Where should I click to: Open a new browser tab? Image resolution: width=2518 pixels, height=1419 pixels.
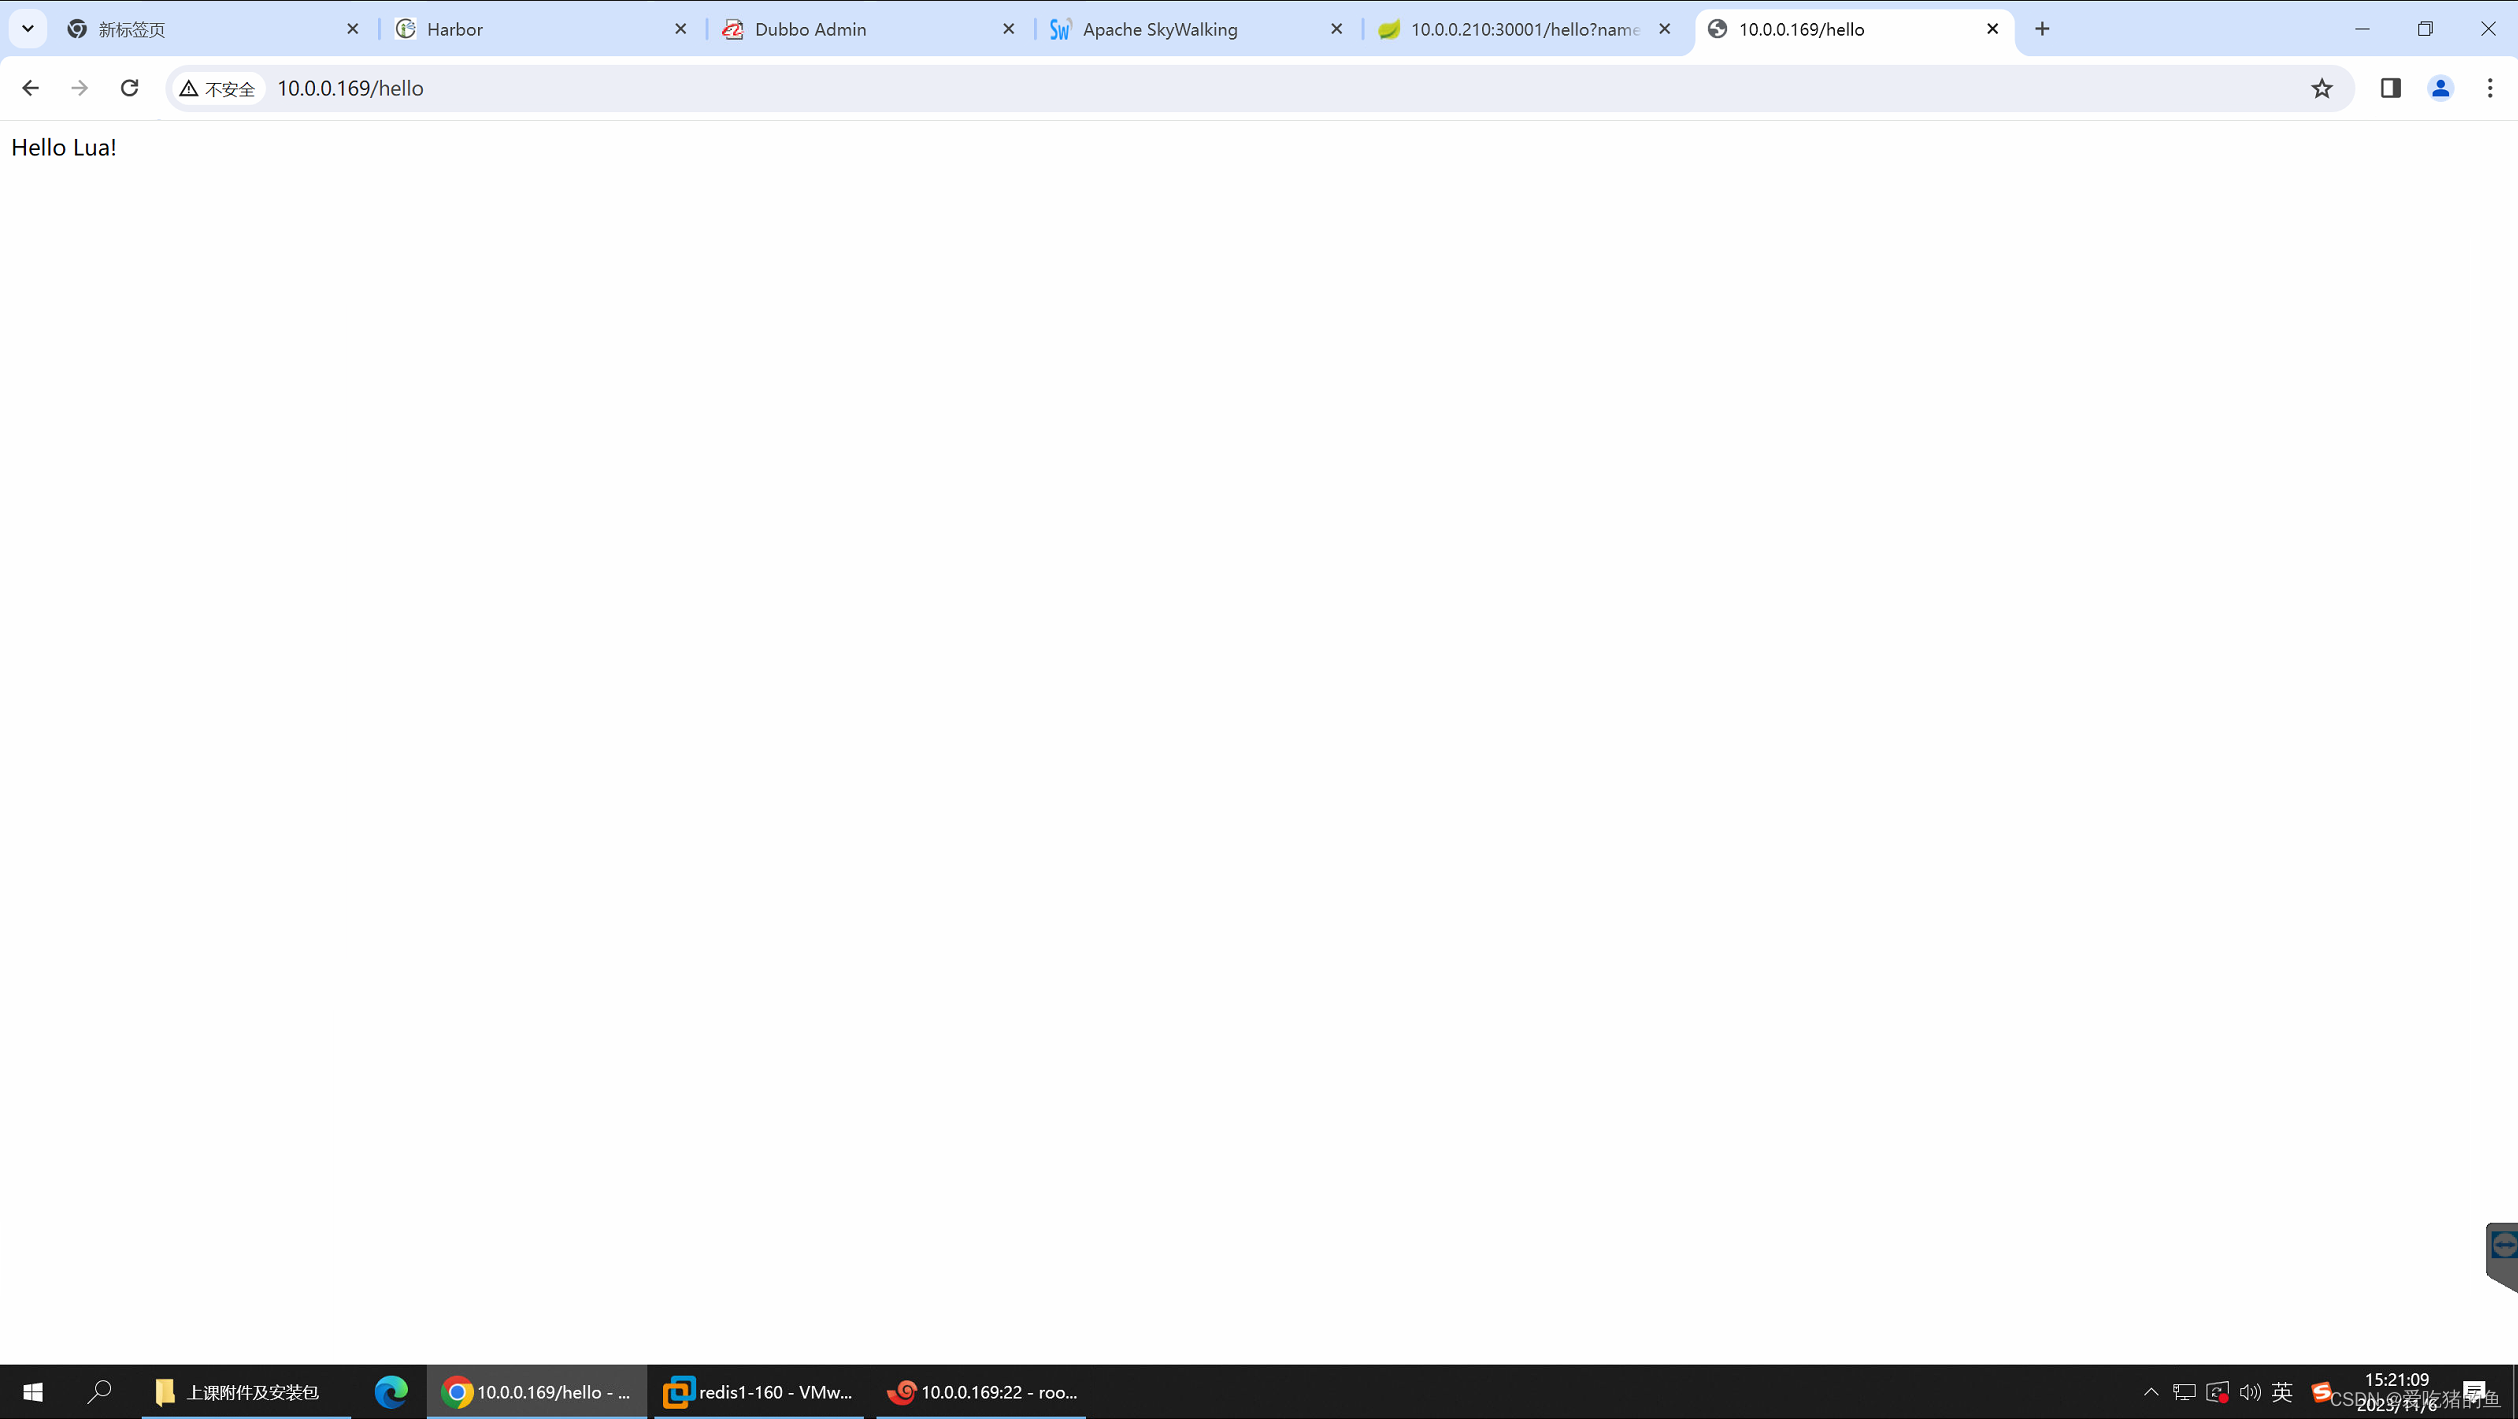[x=2042, y=29]
